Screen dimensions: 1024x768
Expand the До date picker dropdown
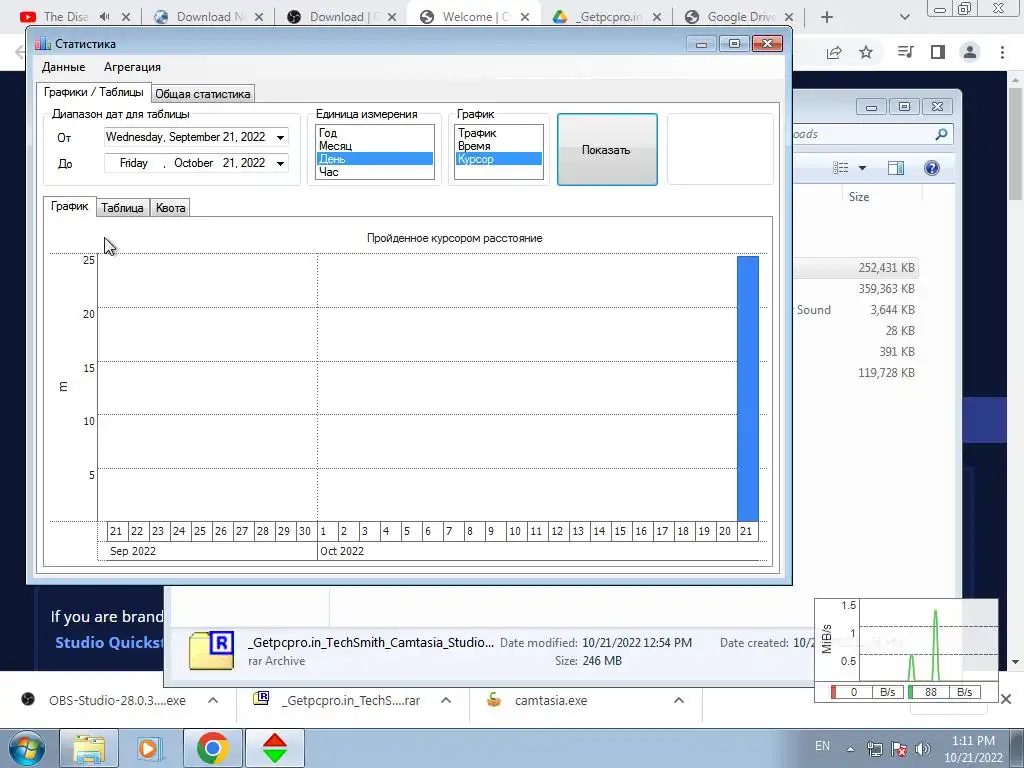[x=280, y=163]
